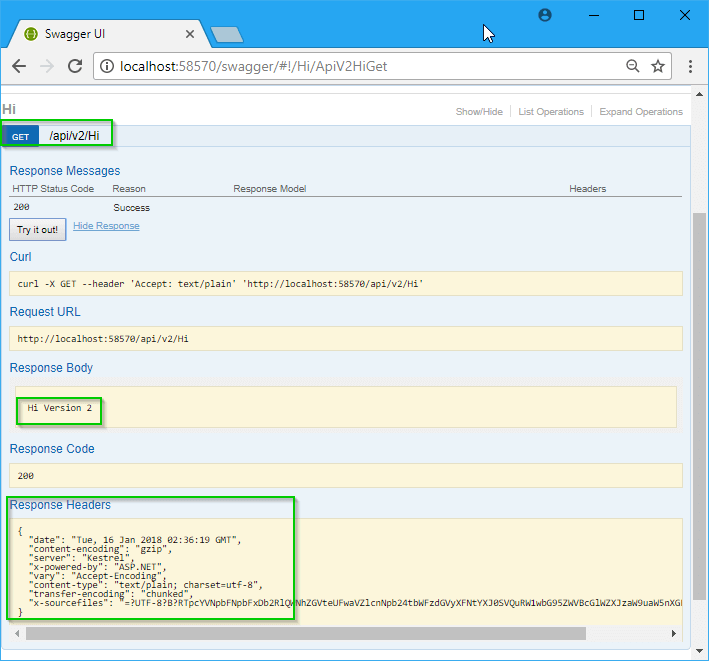The height and width of the screenshot is (661, 709).
Task: Click the Hide Response link
Action: (106, 226)
